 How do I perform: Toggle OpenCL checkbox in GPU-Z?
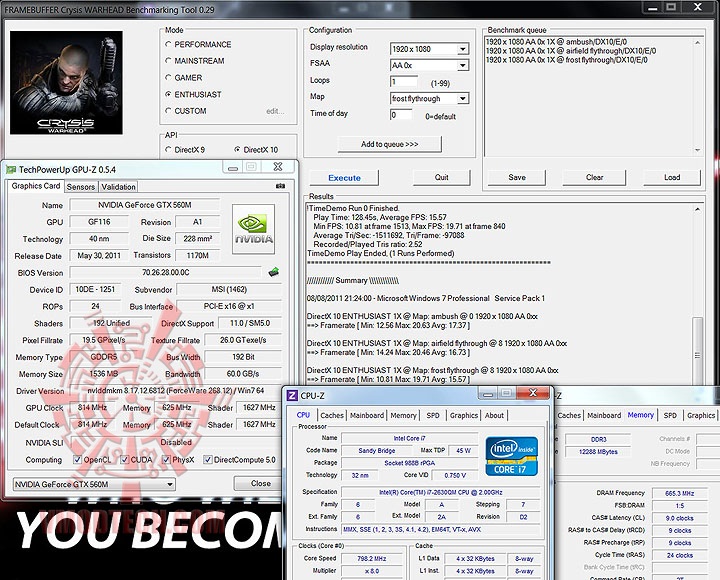(x=77, y=459)
